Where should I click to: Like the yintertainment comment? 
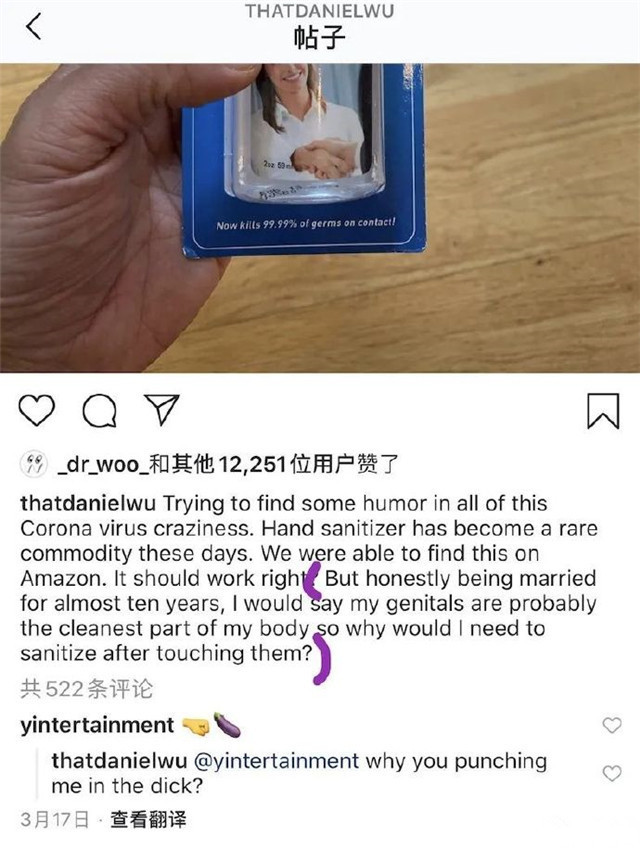pos(612,725)
